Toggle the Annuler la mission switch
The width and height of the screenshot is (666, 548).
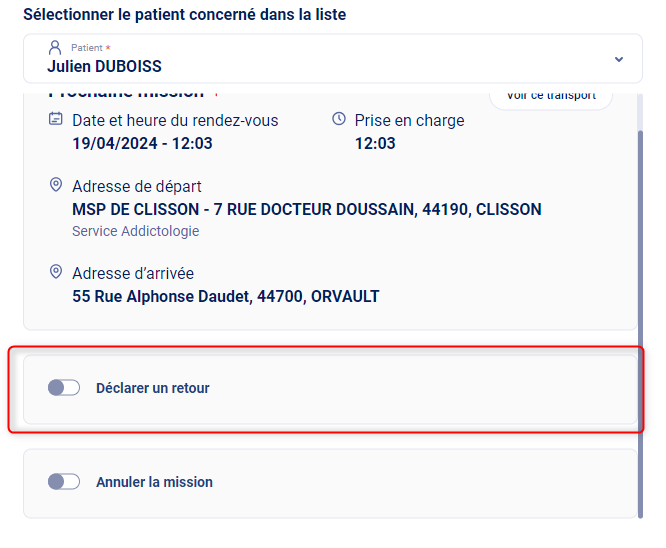(64, 482)
